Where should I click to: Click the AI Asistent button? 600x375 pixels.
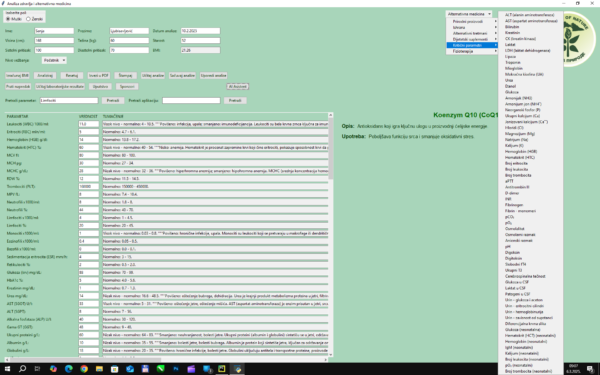click(238, 86)
